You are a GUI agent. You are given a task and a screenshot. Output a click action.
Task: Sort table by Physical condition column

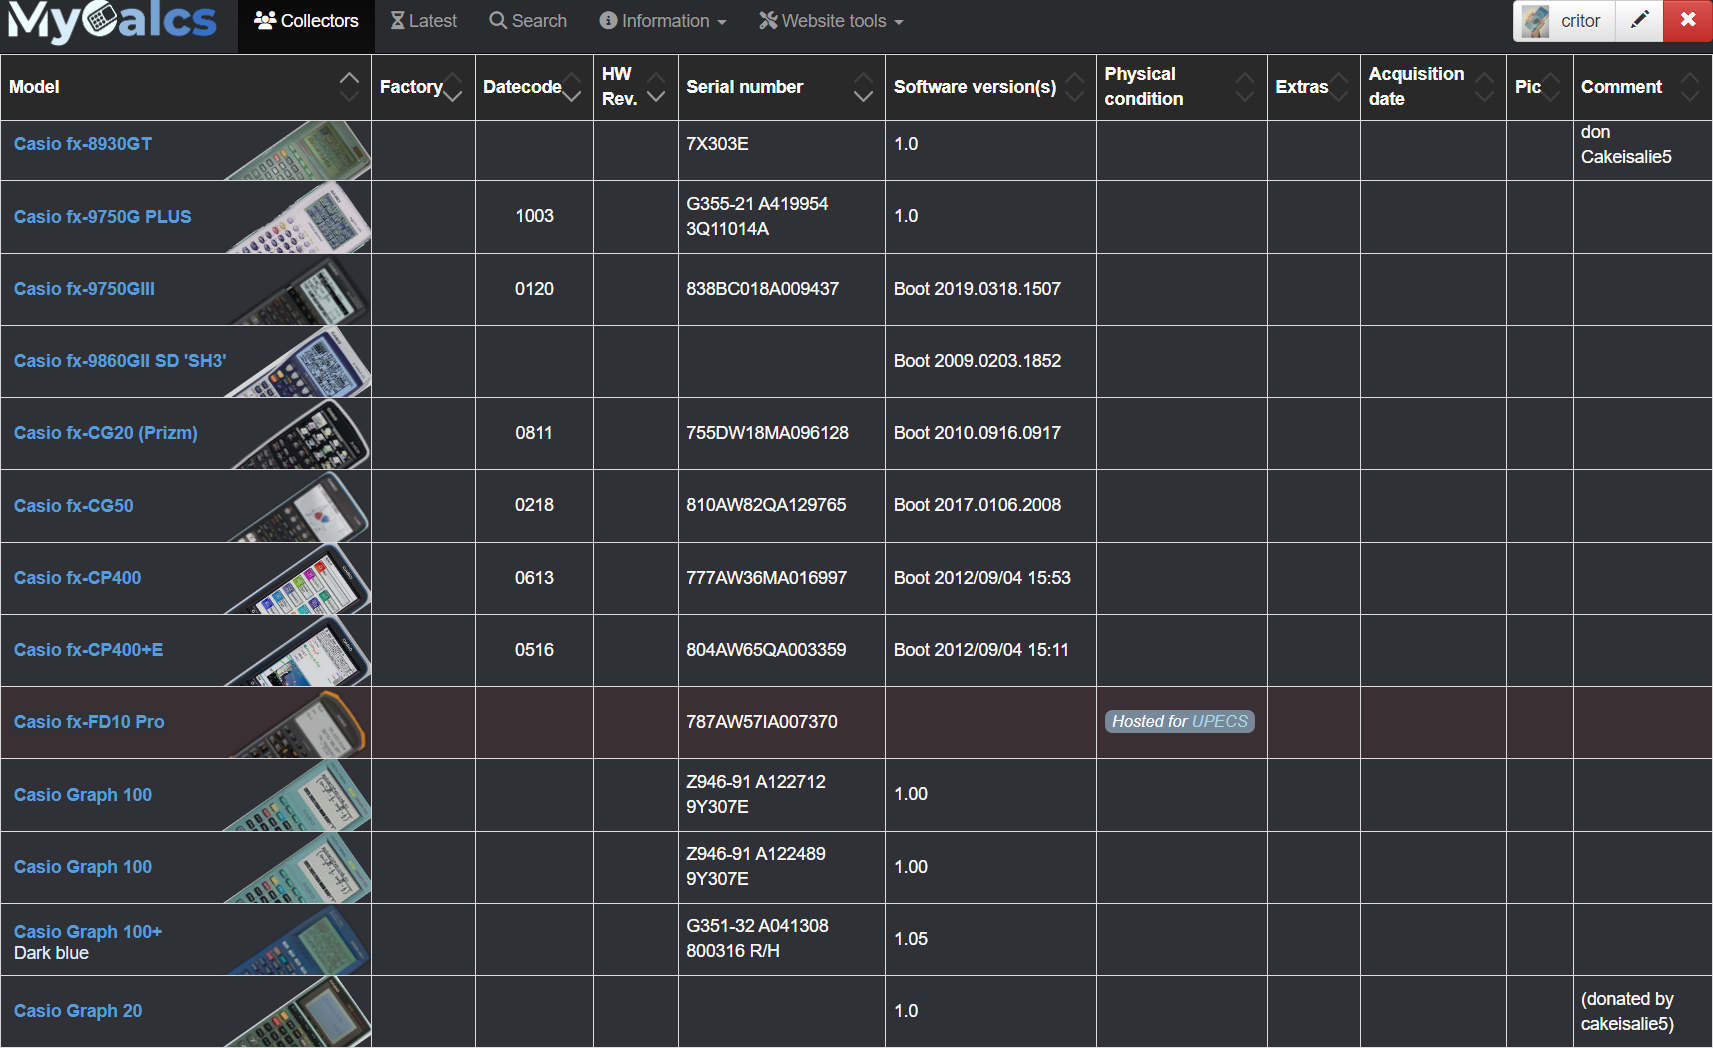(x=1181, y=87)
